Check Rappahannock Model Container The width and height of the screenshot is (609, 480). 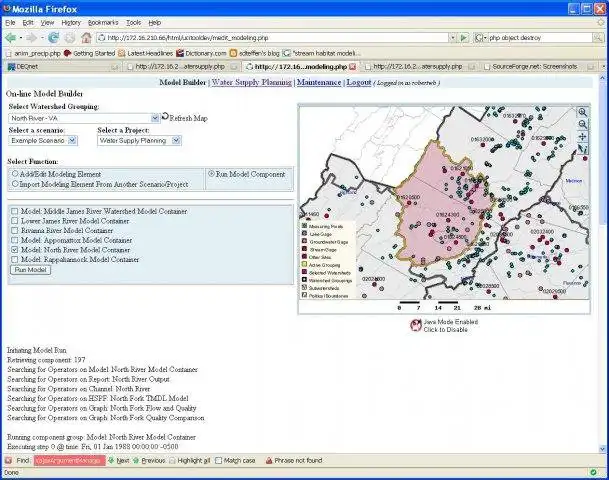click(15, 259)
